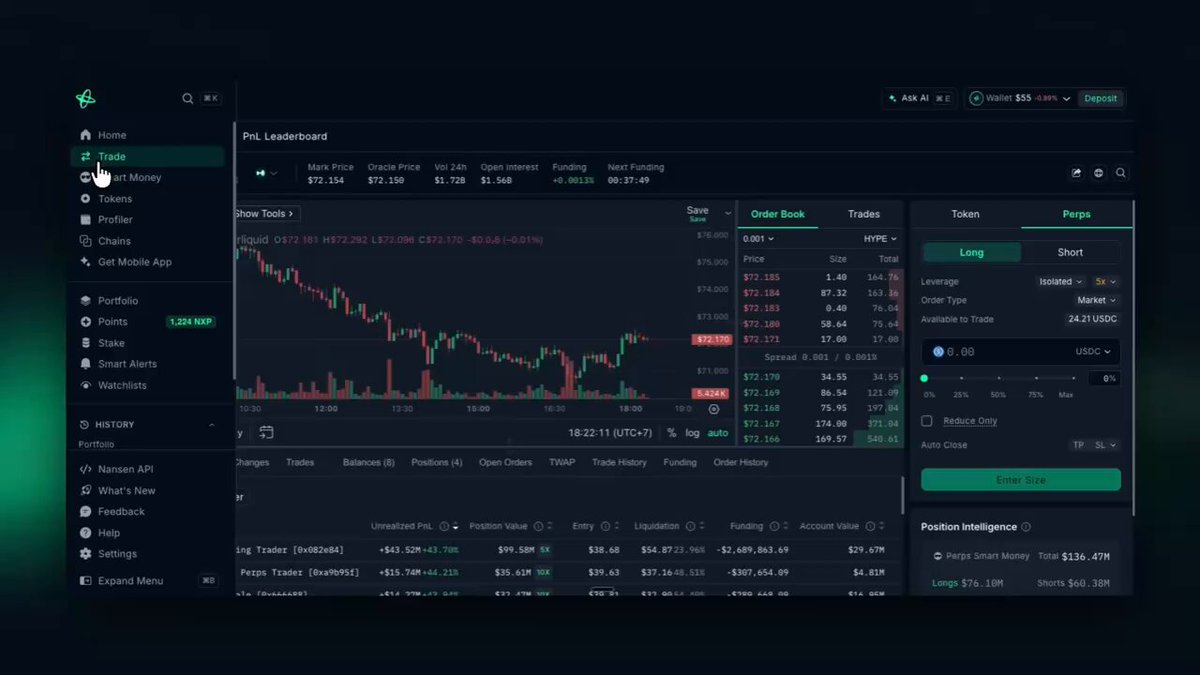Image resolution: width=1200 pixels, height=675 pixels.
Task: Click the globe icon in header toolbar
Action: pyautogui.click(x=1099, y=173)
